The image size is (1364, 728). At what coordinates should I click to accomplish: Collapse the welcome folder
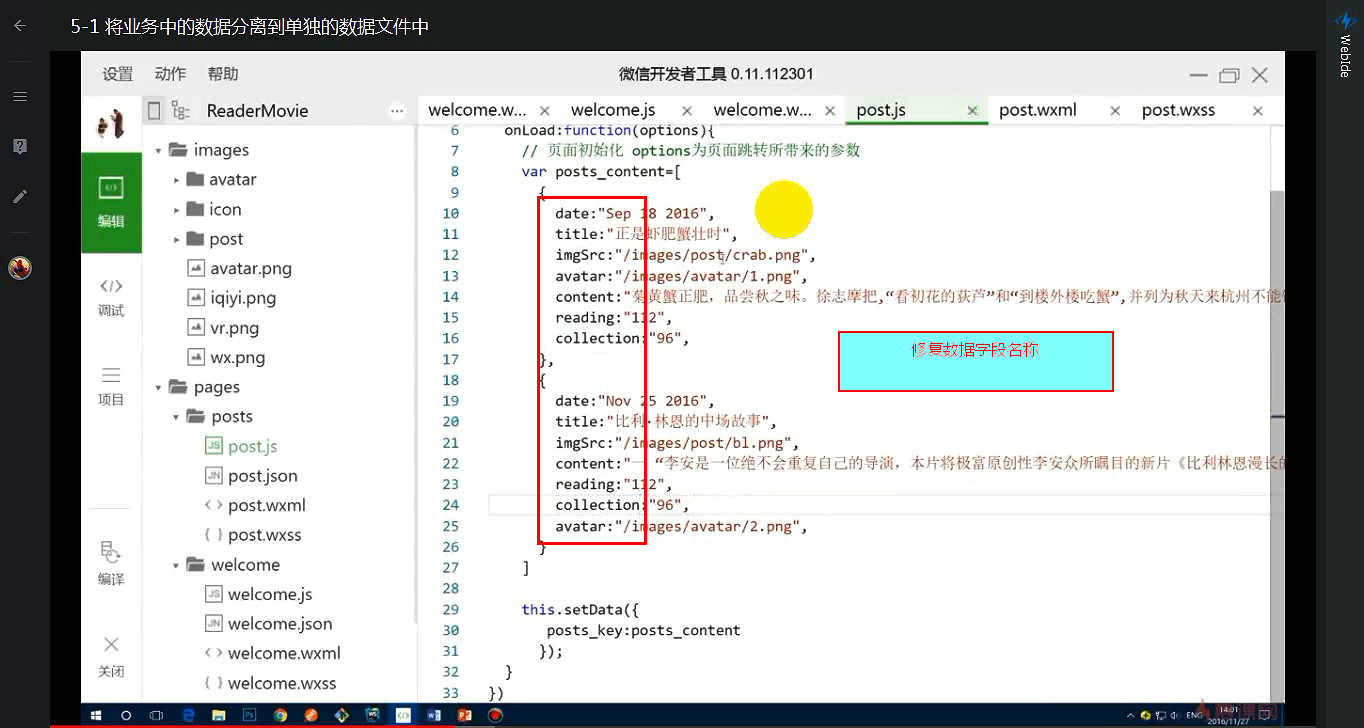[x=176, y=565]
